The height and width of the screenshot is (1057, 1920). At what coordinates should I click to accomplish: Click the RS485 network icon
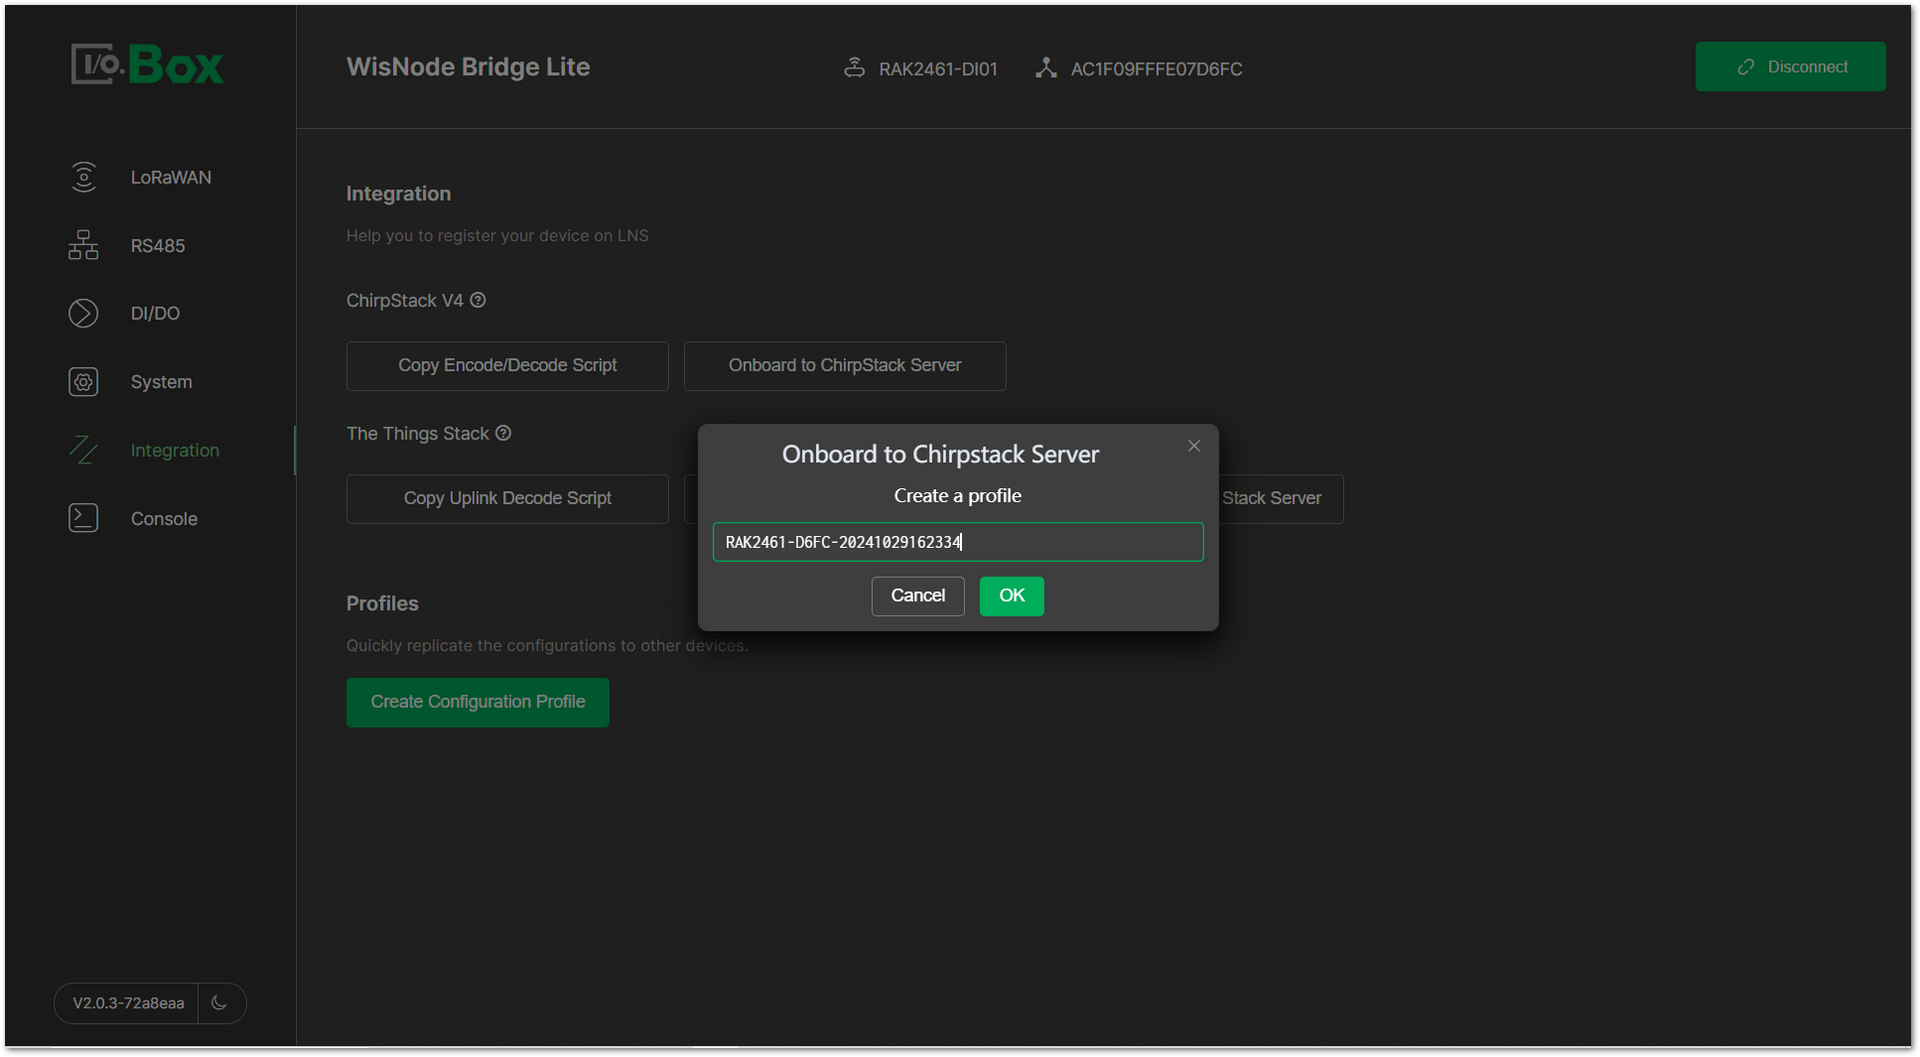tap(84, 245)
